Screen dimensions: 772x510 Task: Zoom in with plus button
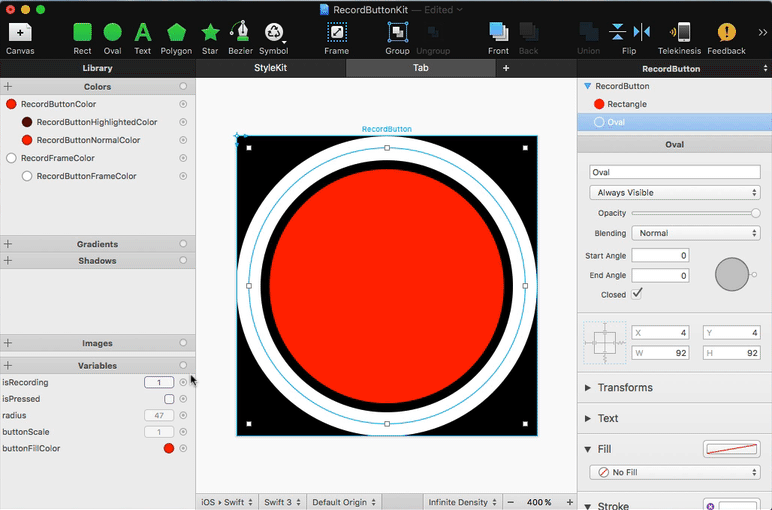(x=570, y=502)
